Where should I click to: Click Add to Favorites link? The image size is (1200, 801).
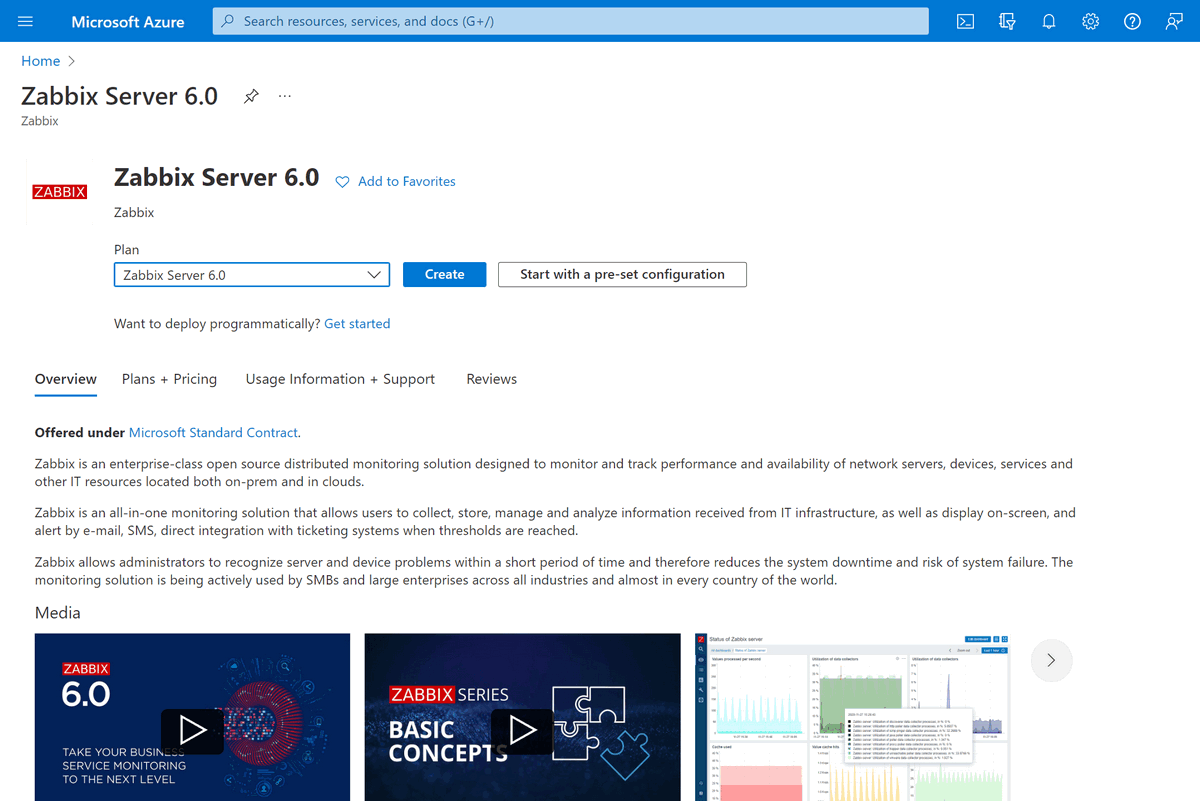pos(407,182)
